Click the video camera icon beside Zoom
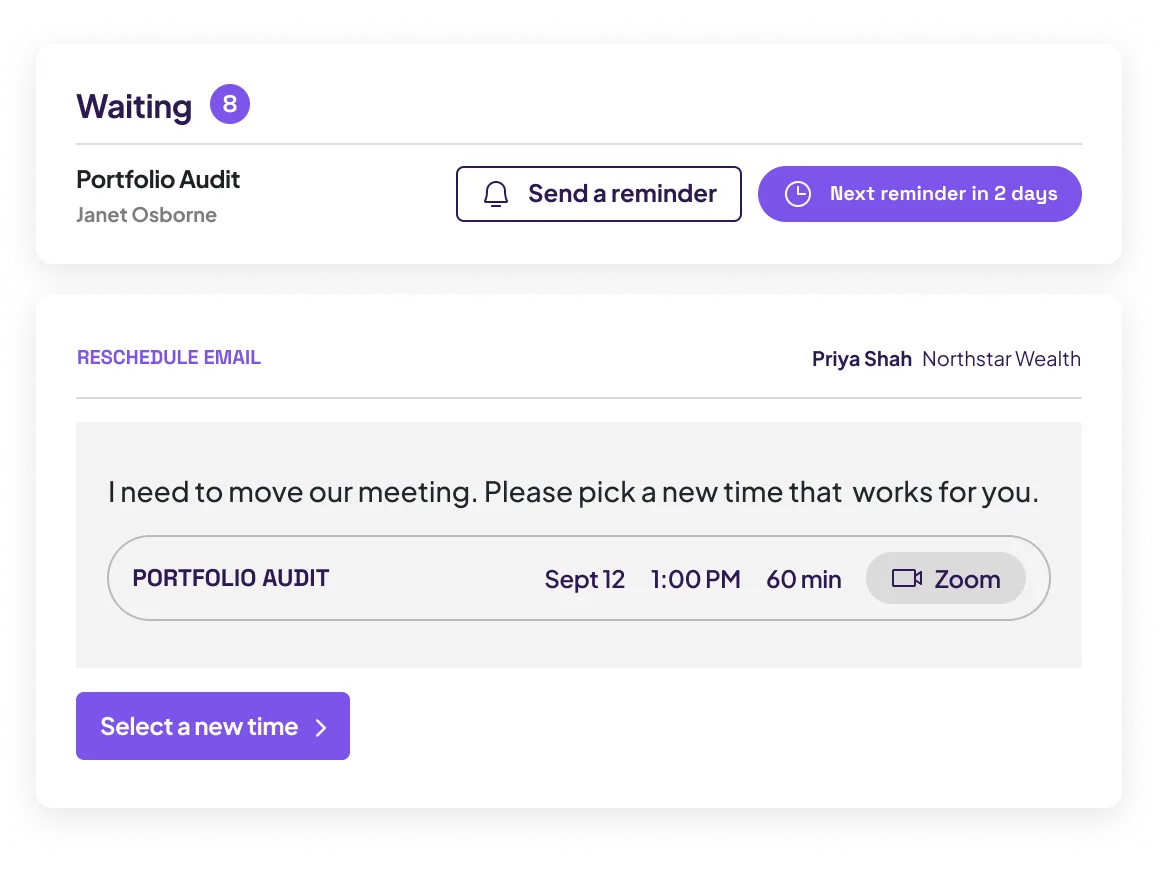 [906, 578]
